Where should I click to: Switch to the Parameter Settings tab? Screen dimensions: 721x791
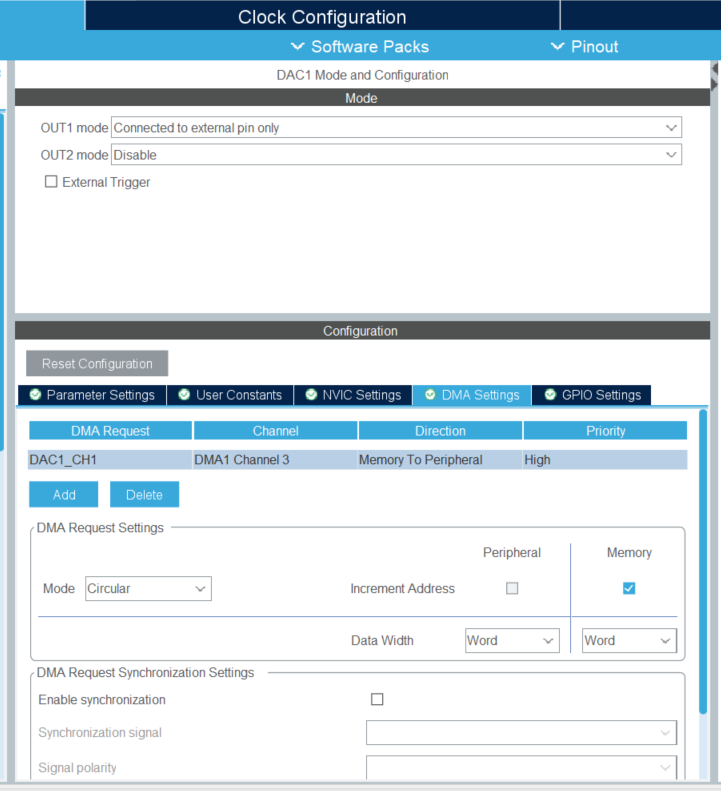click(x=92, y=395)
